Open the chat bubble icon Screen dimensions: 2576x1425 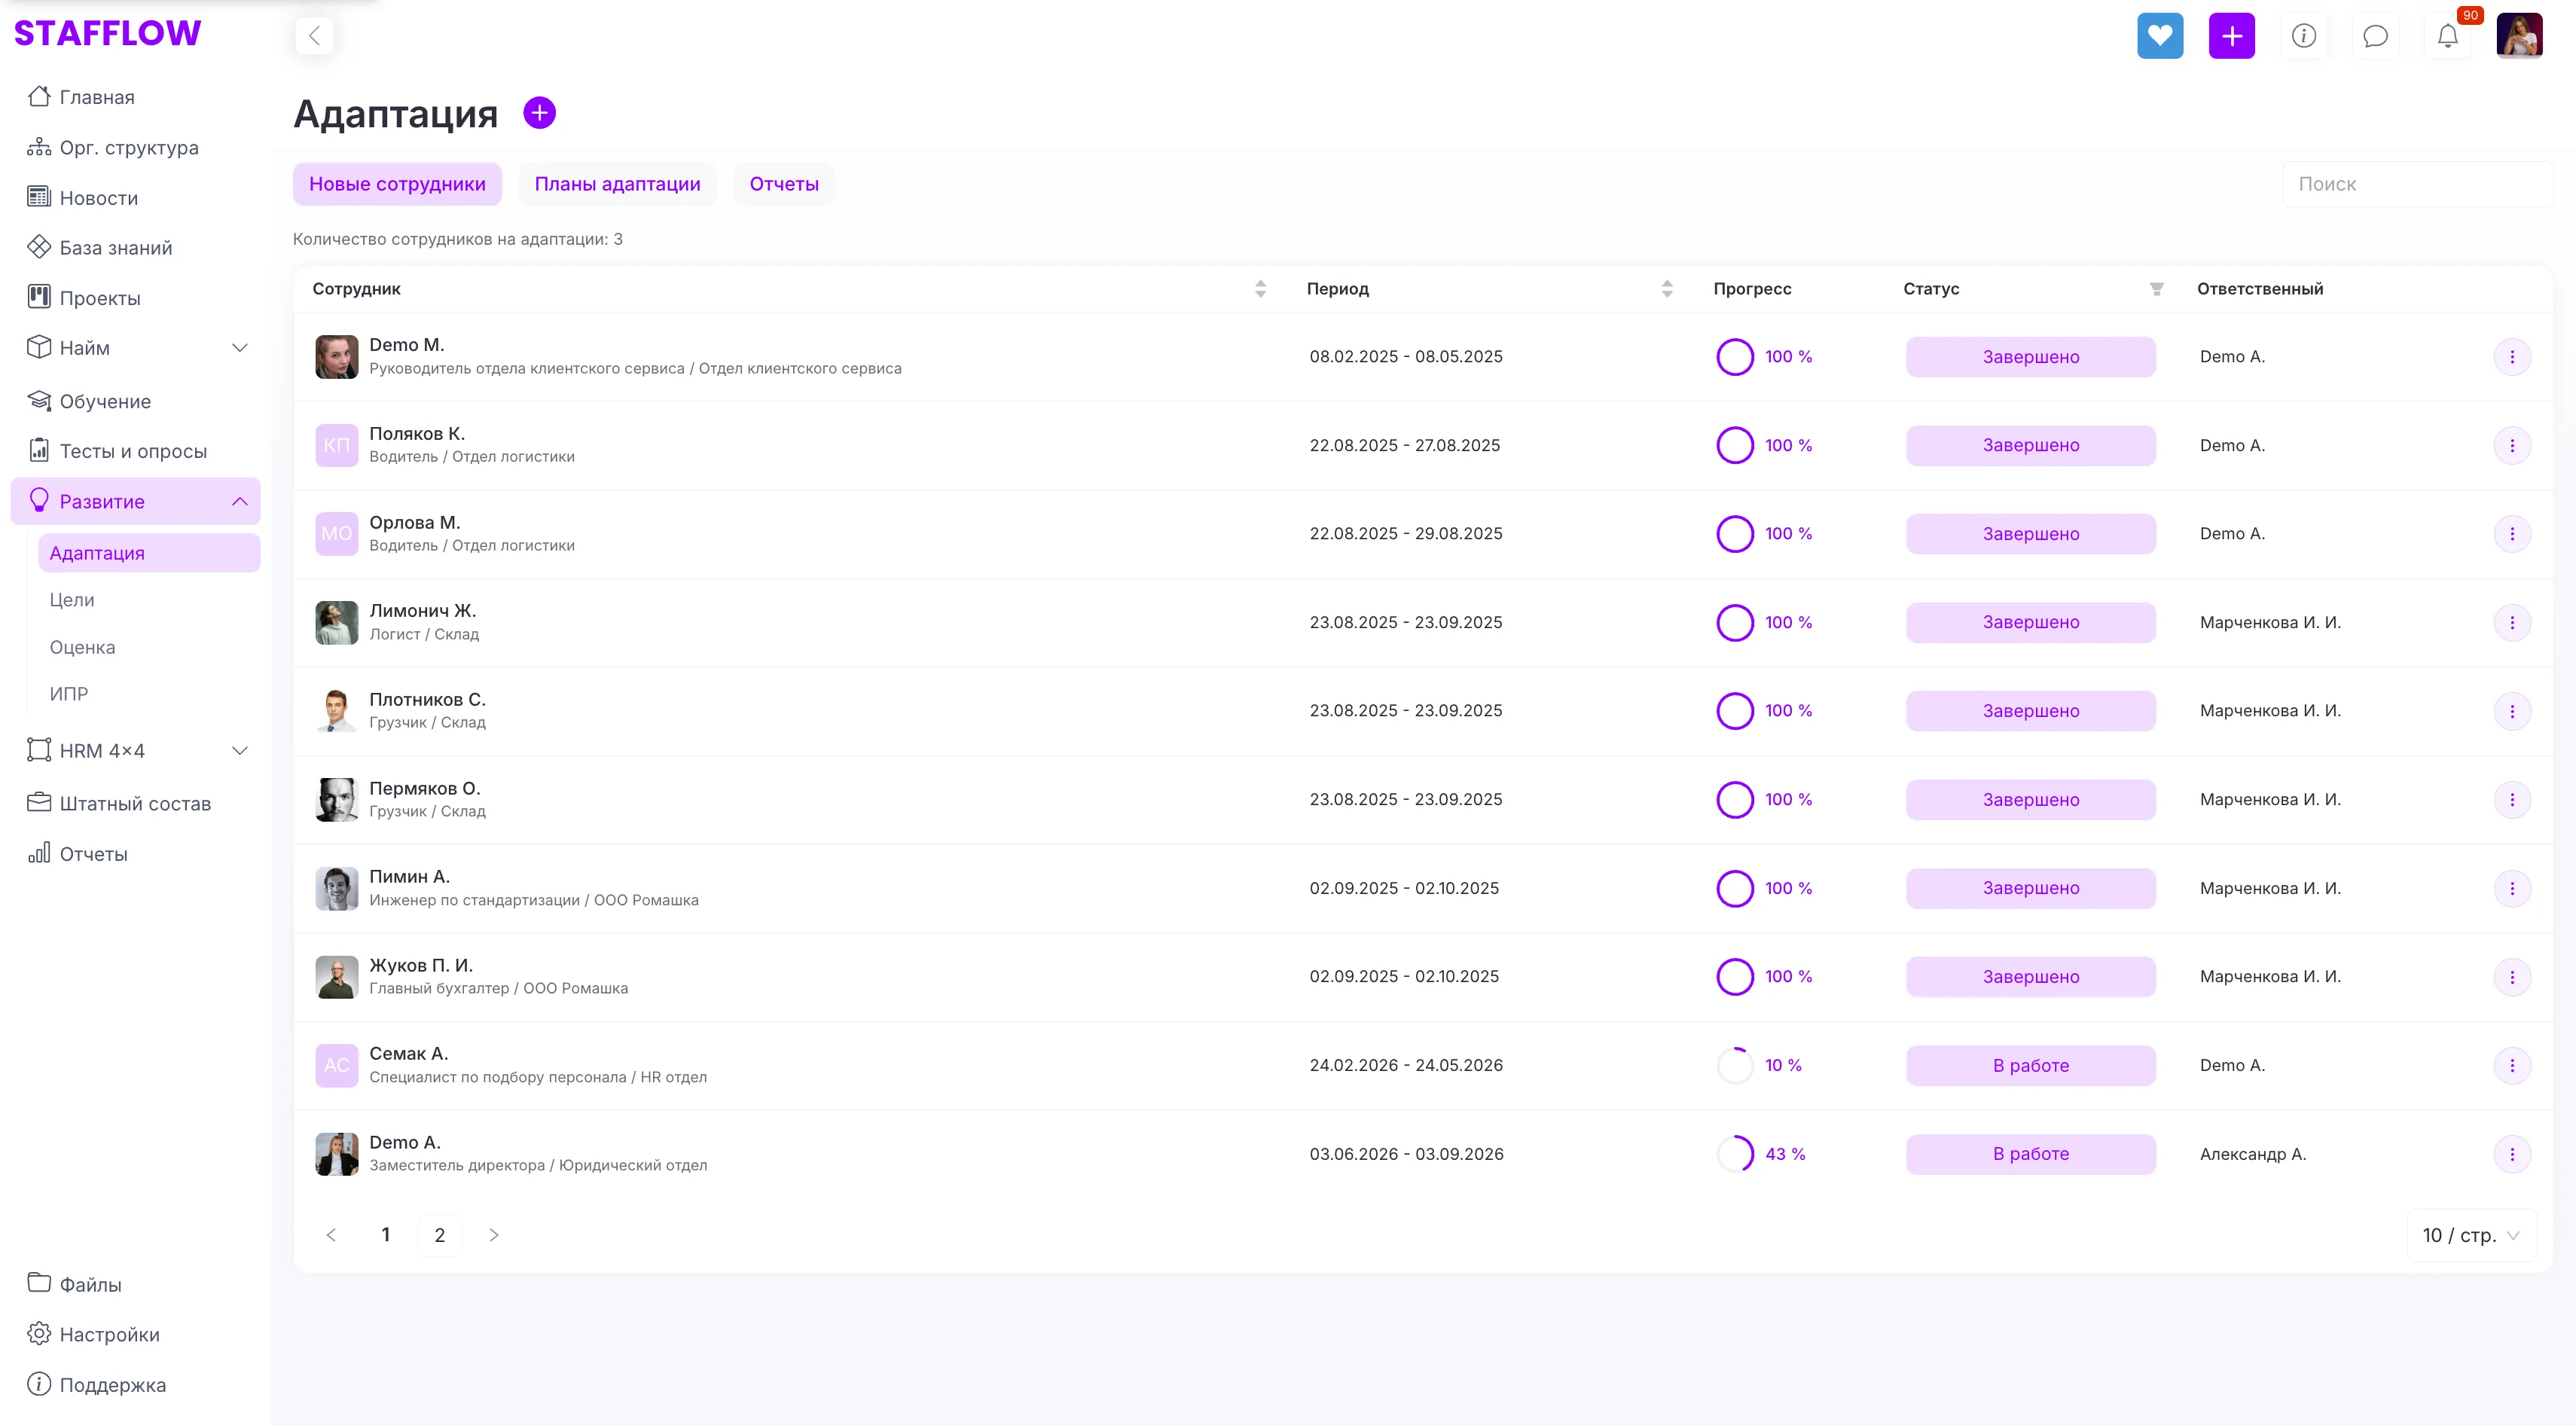2375,36
